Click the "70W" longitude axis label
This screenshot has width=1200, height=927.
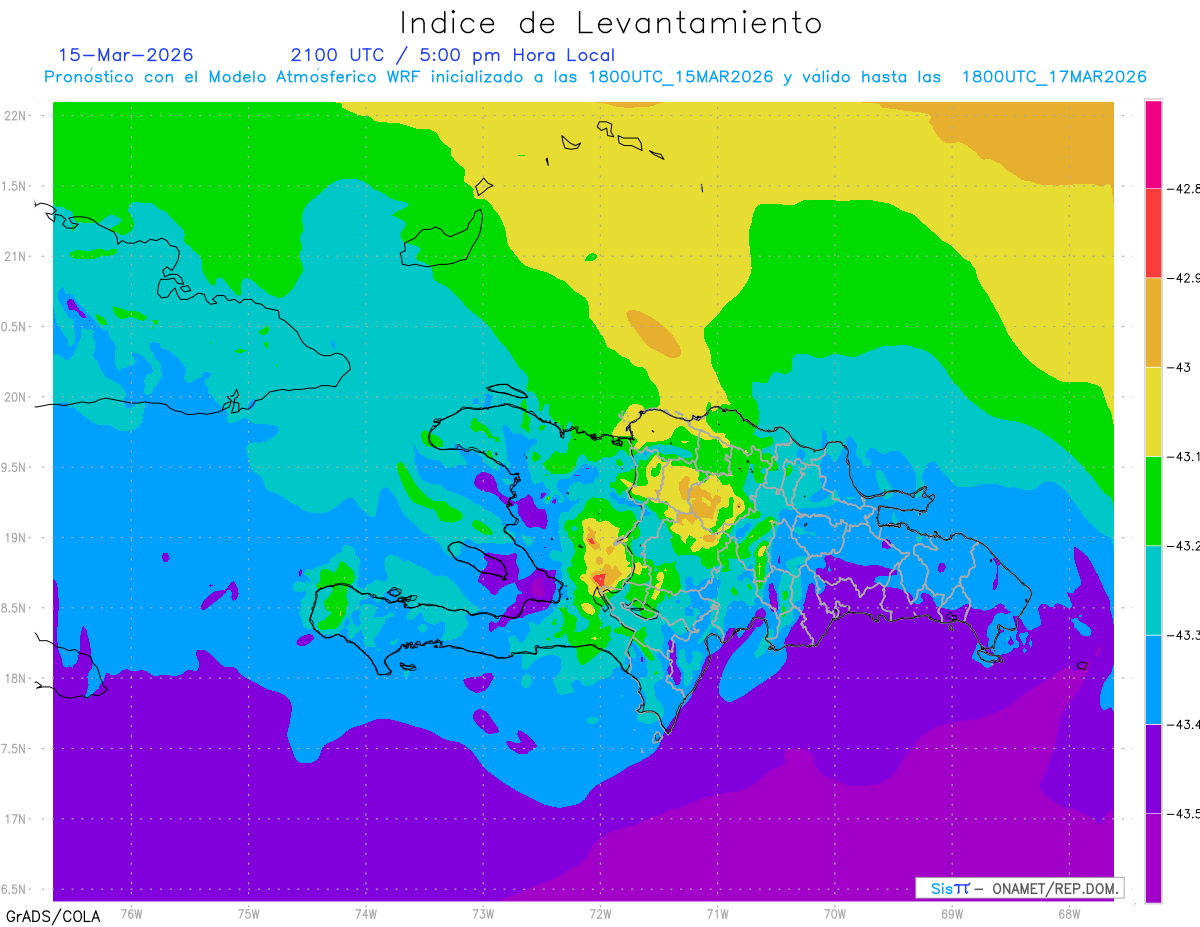(835, 913)
